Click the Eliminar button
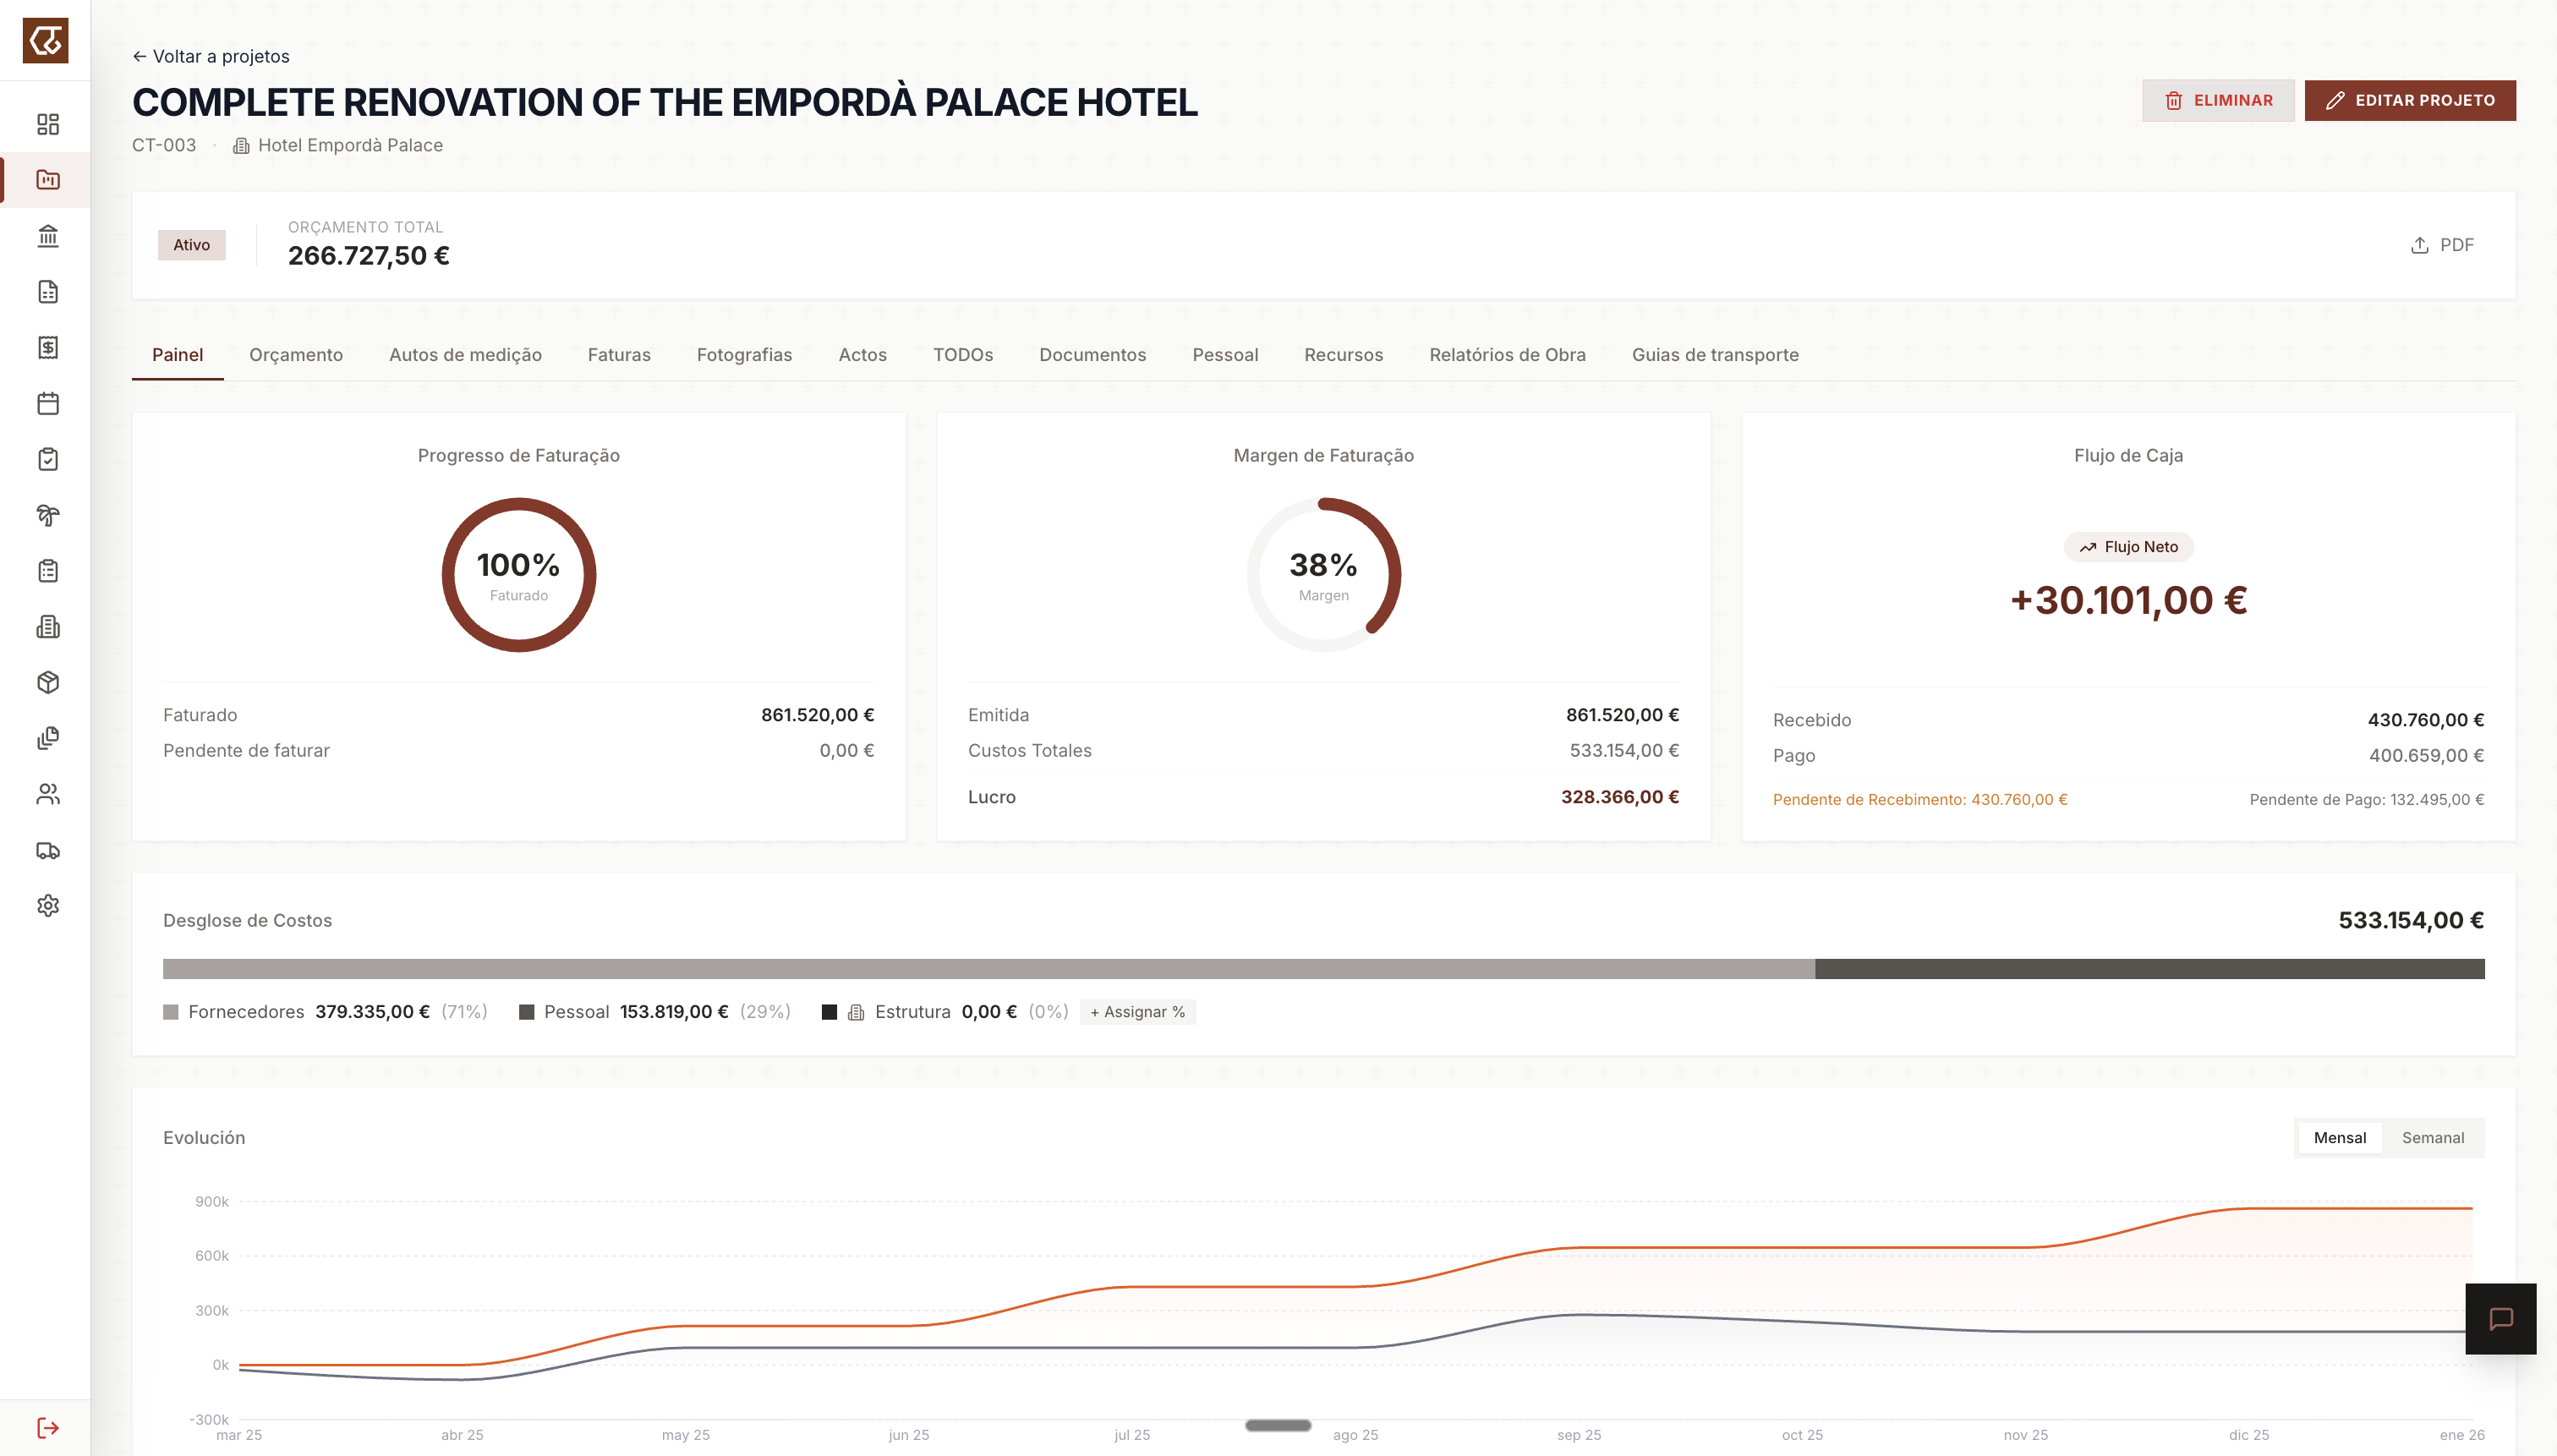The image size is (2557, 1456). pyautogui.click(x=2217, y=100)
